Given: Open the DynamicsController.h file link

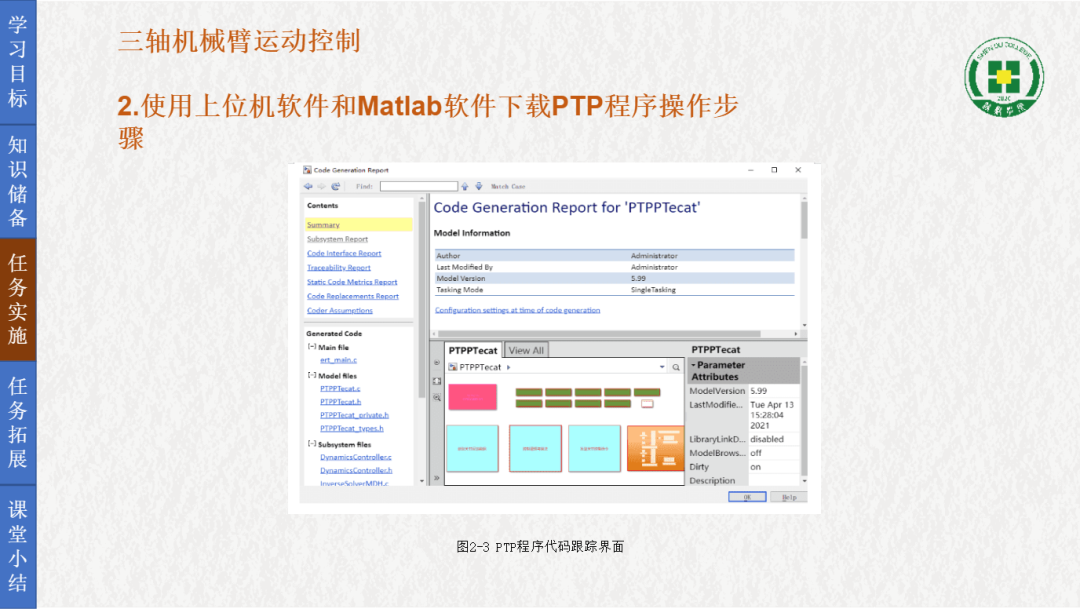Looking at the screenshot, I should point(356,471).
